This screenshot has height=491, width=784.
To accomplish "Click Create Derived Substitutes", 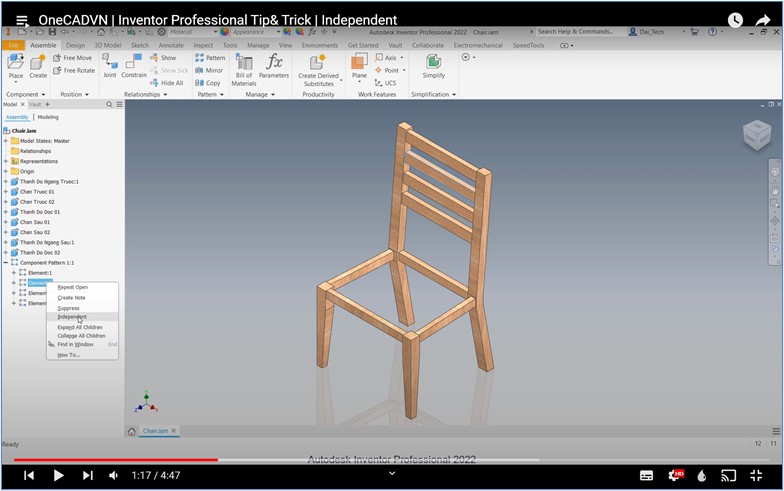I will 318,70.
